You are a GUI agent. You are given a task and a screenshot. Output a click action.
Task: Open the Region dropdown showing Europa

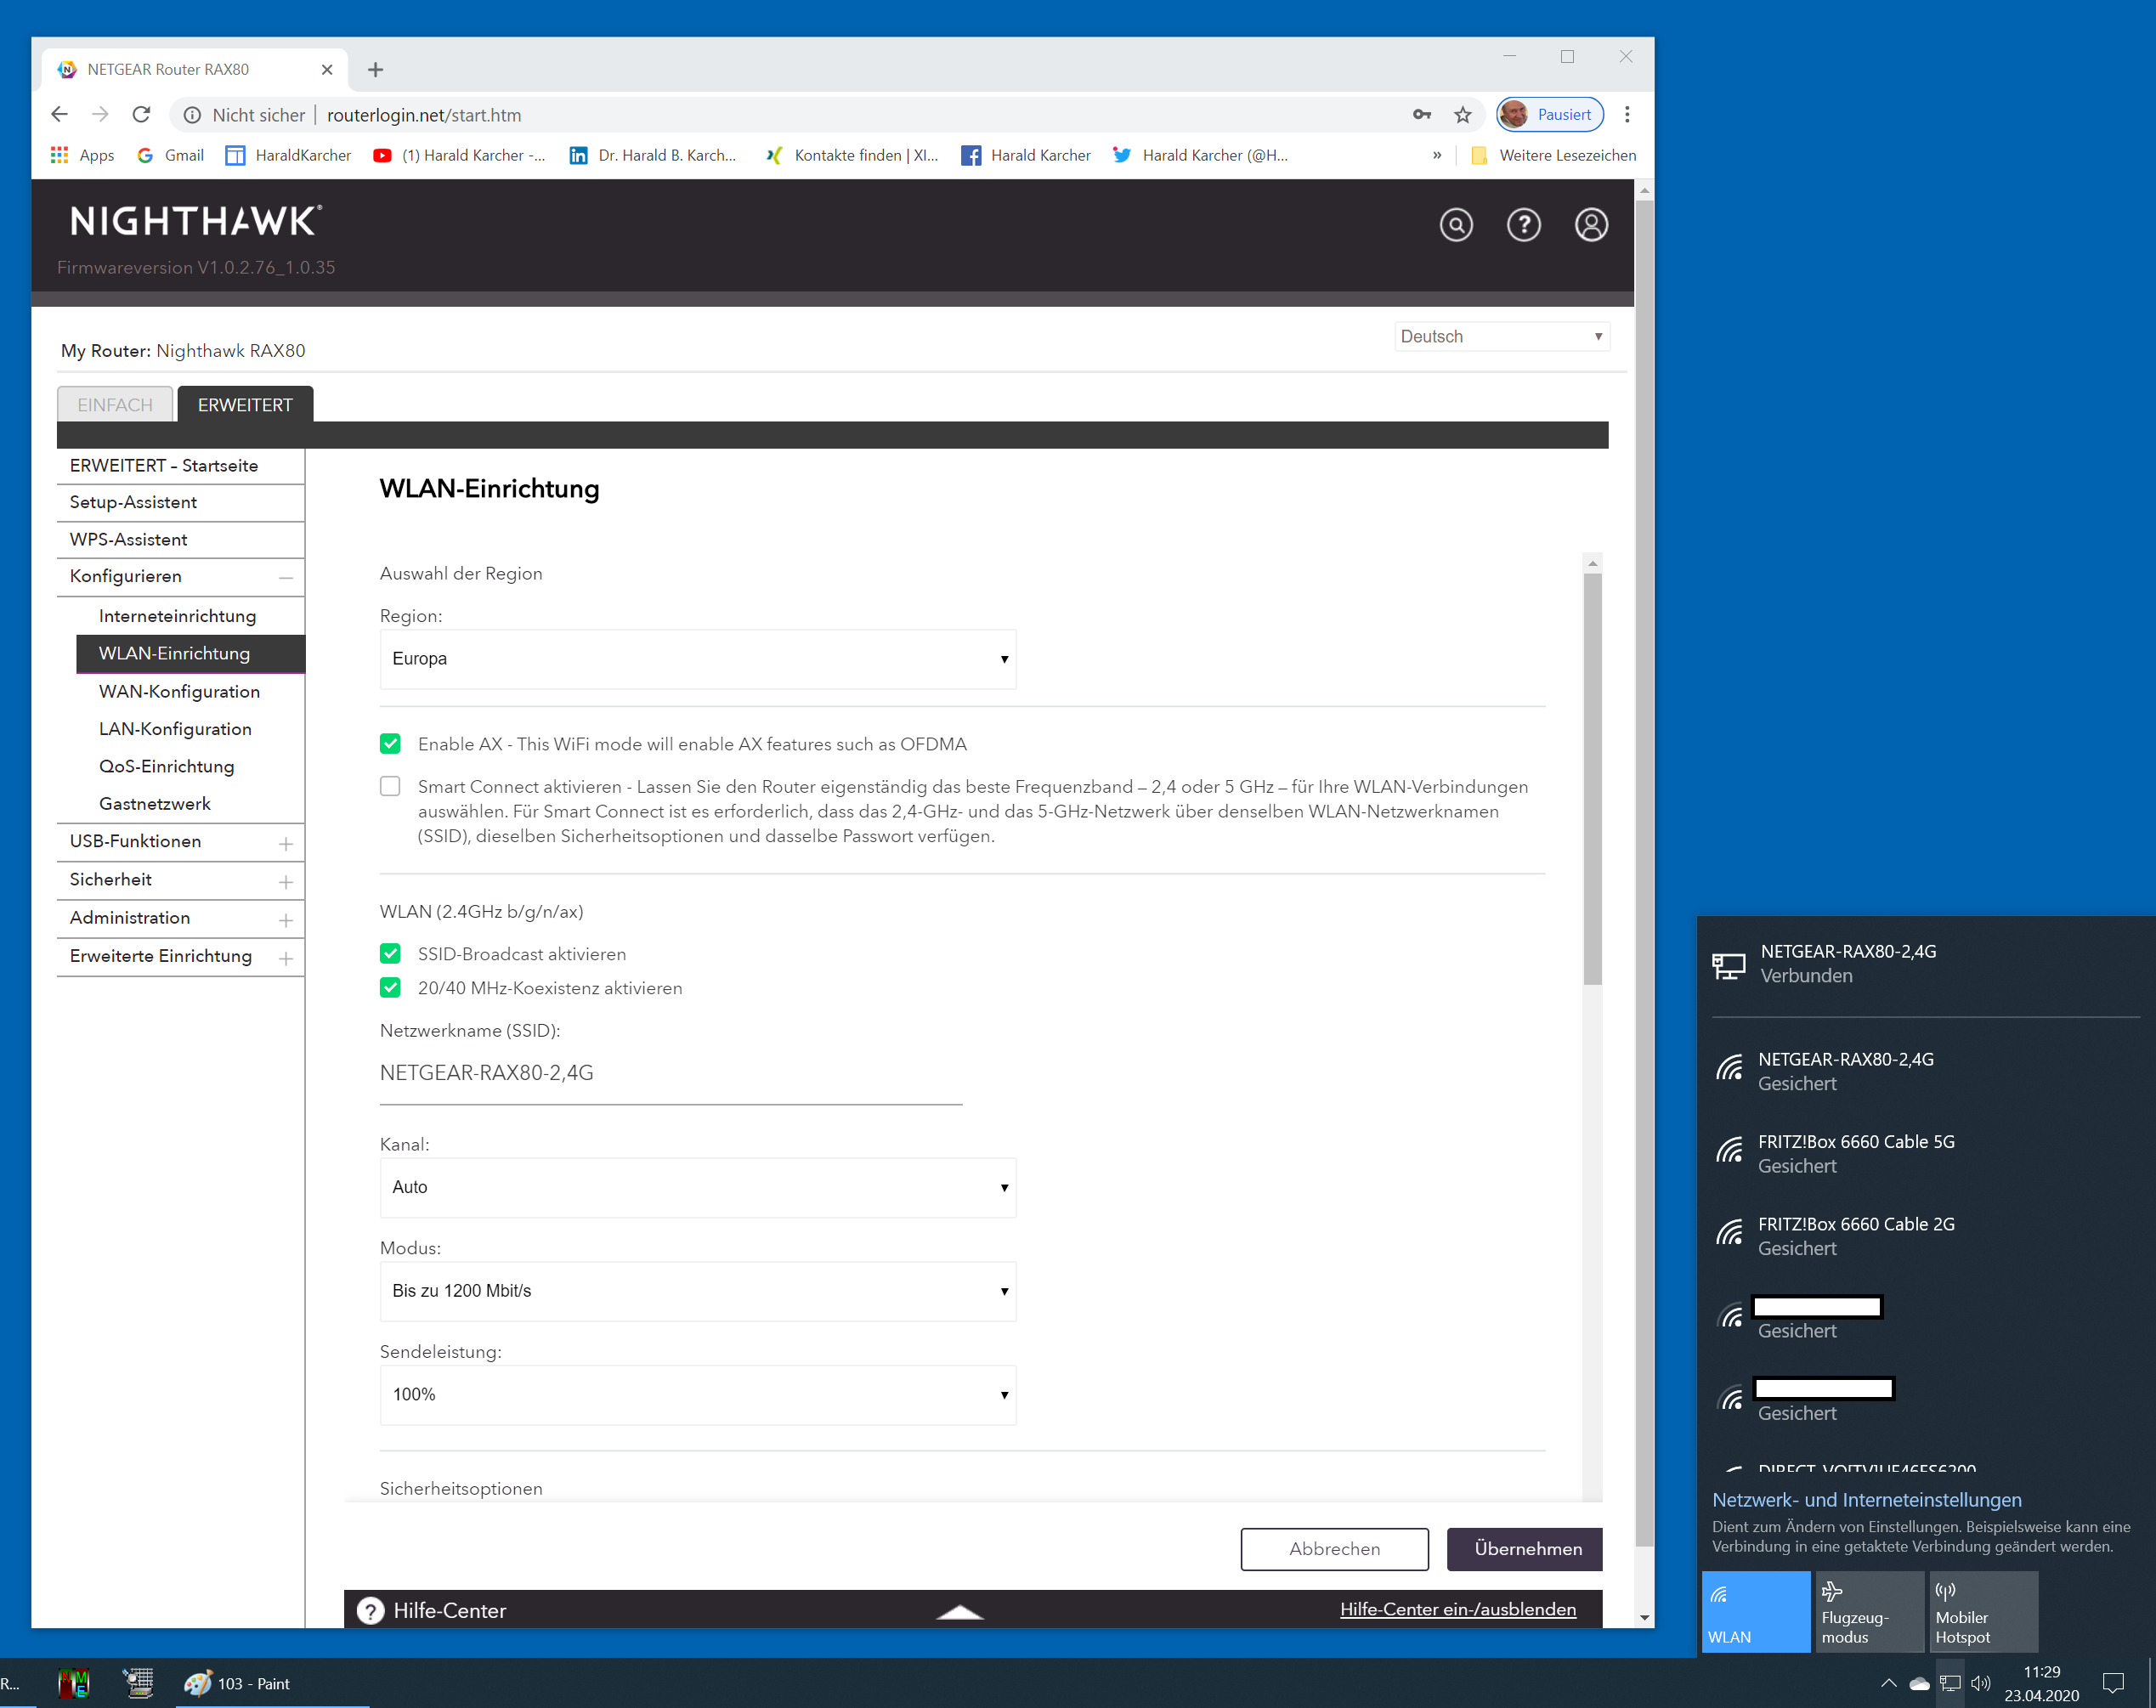[697, 659]
